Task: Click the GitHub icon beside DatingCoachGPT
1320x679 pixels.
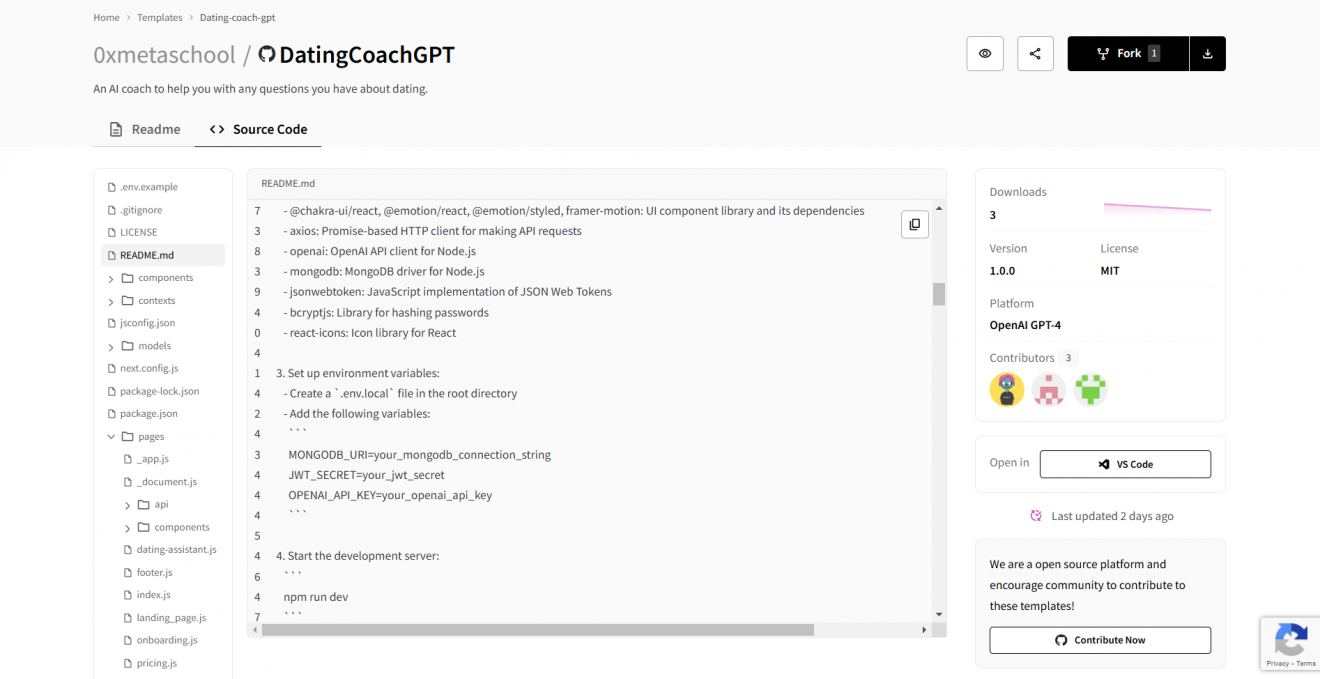Action: [x=267, y=55]
